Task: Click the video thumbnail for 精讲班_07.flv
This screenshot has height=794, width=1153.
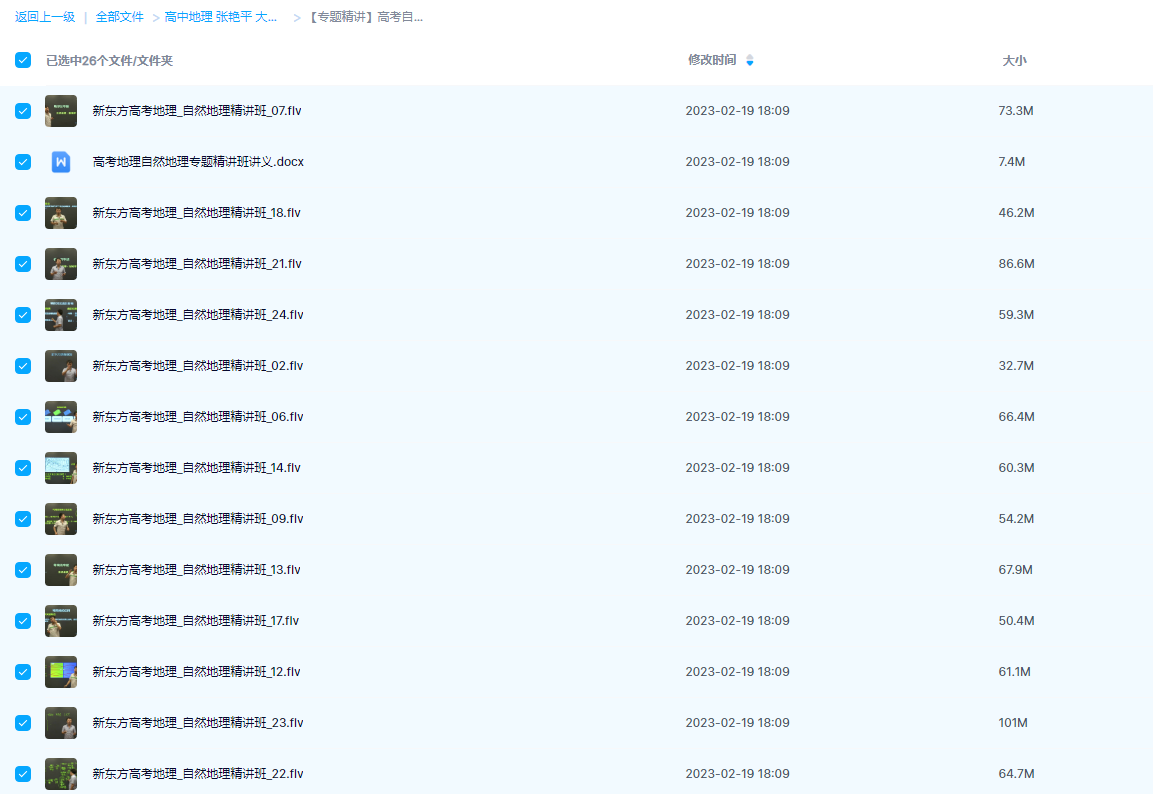Action: click(61, 111)
